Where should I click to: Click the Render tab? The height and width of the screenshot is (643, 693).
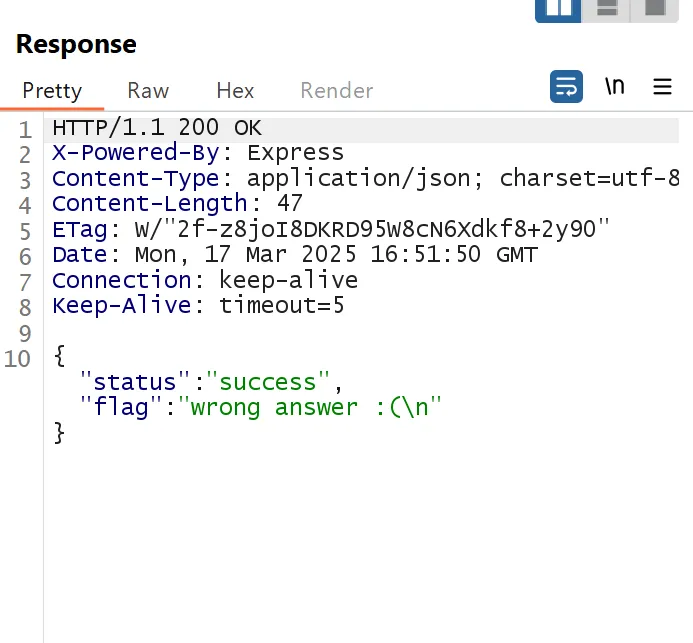[336, 91]
